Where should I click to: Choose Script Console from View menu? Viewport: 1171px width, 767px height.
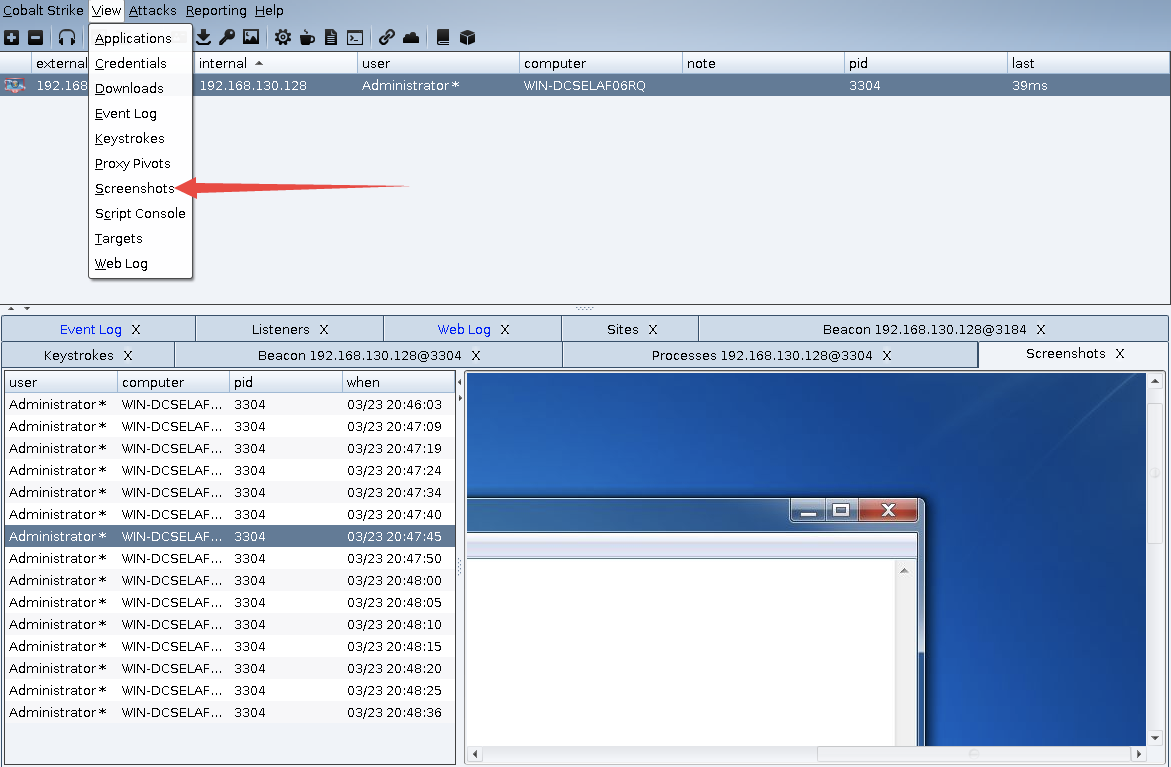click(140, 214)
